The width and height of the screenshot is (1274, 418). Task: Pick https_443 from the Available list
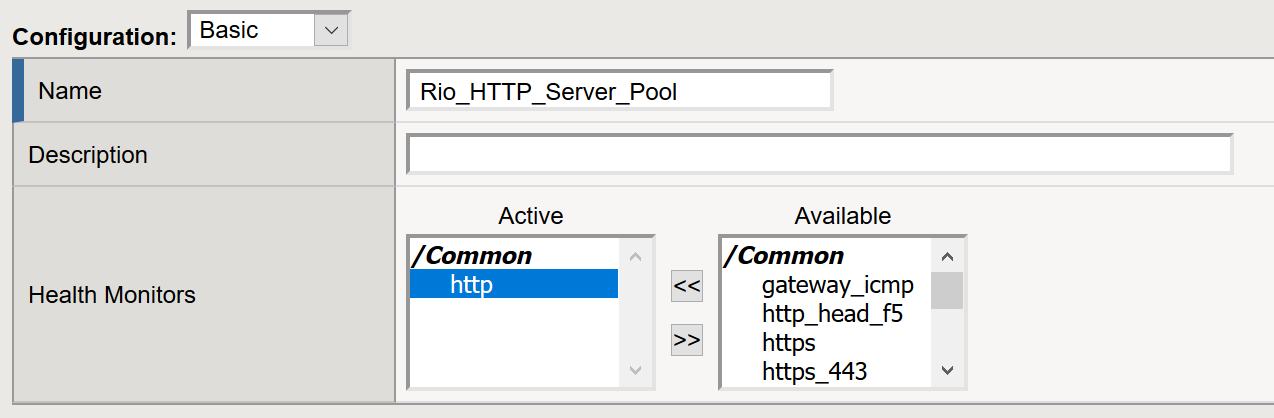coord(814,372)
